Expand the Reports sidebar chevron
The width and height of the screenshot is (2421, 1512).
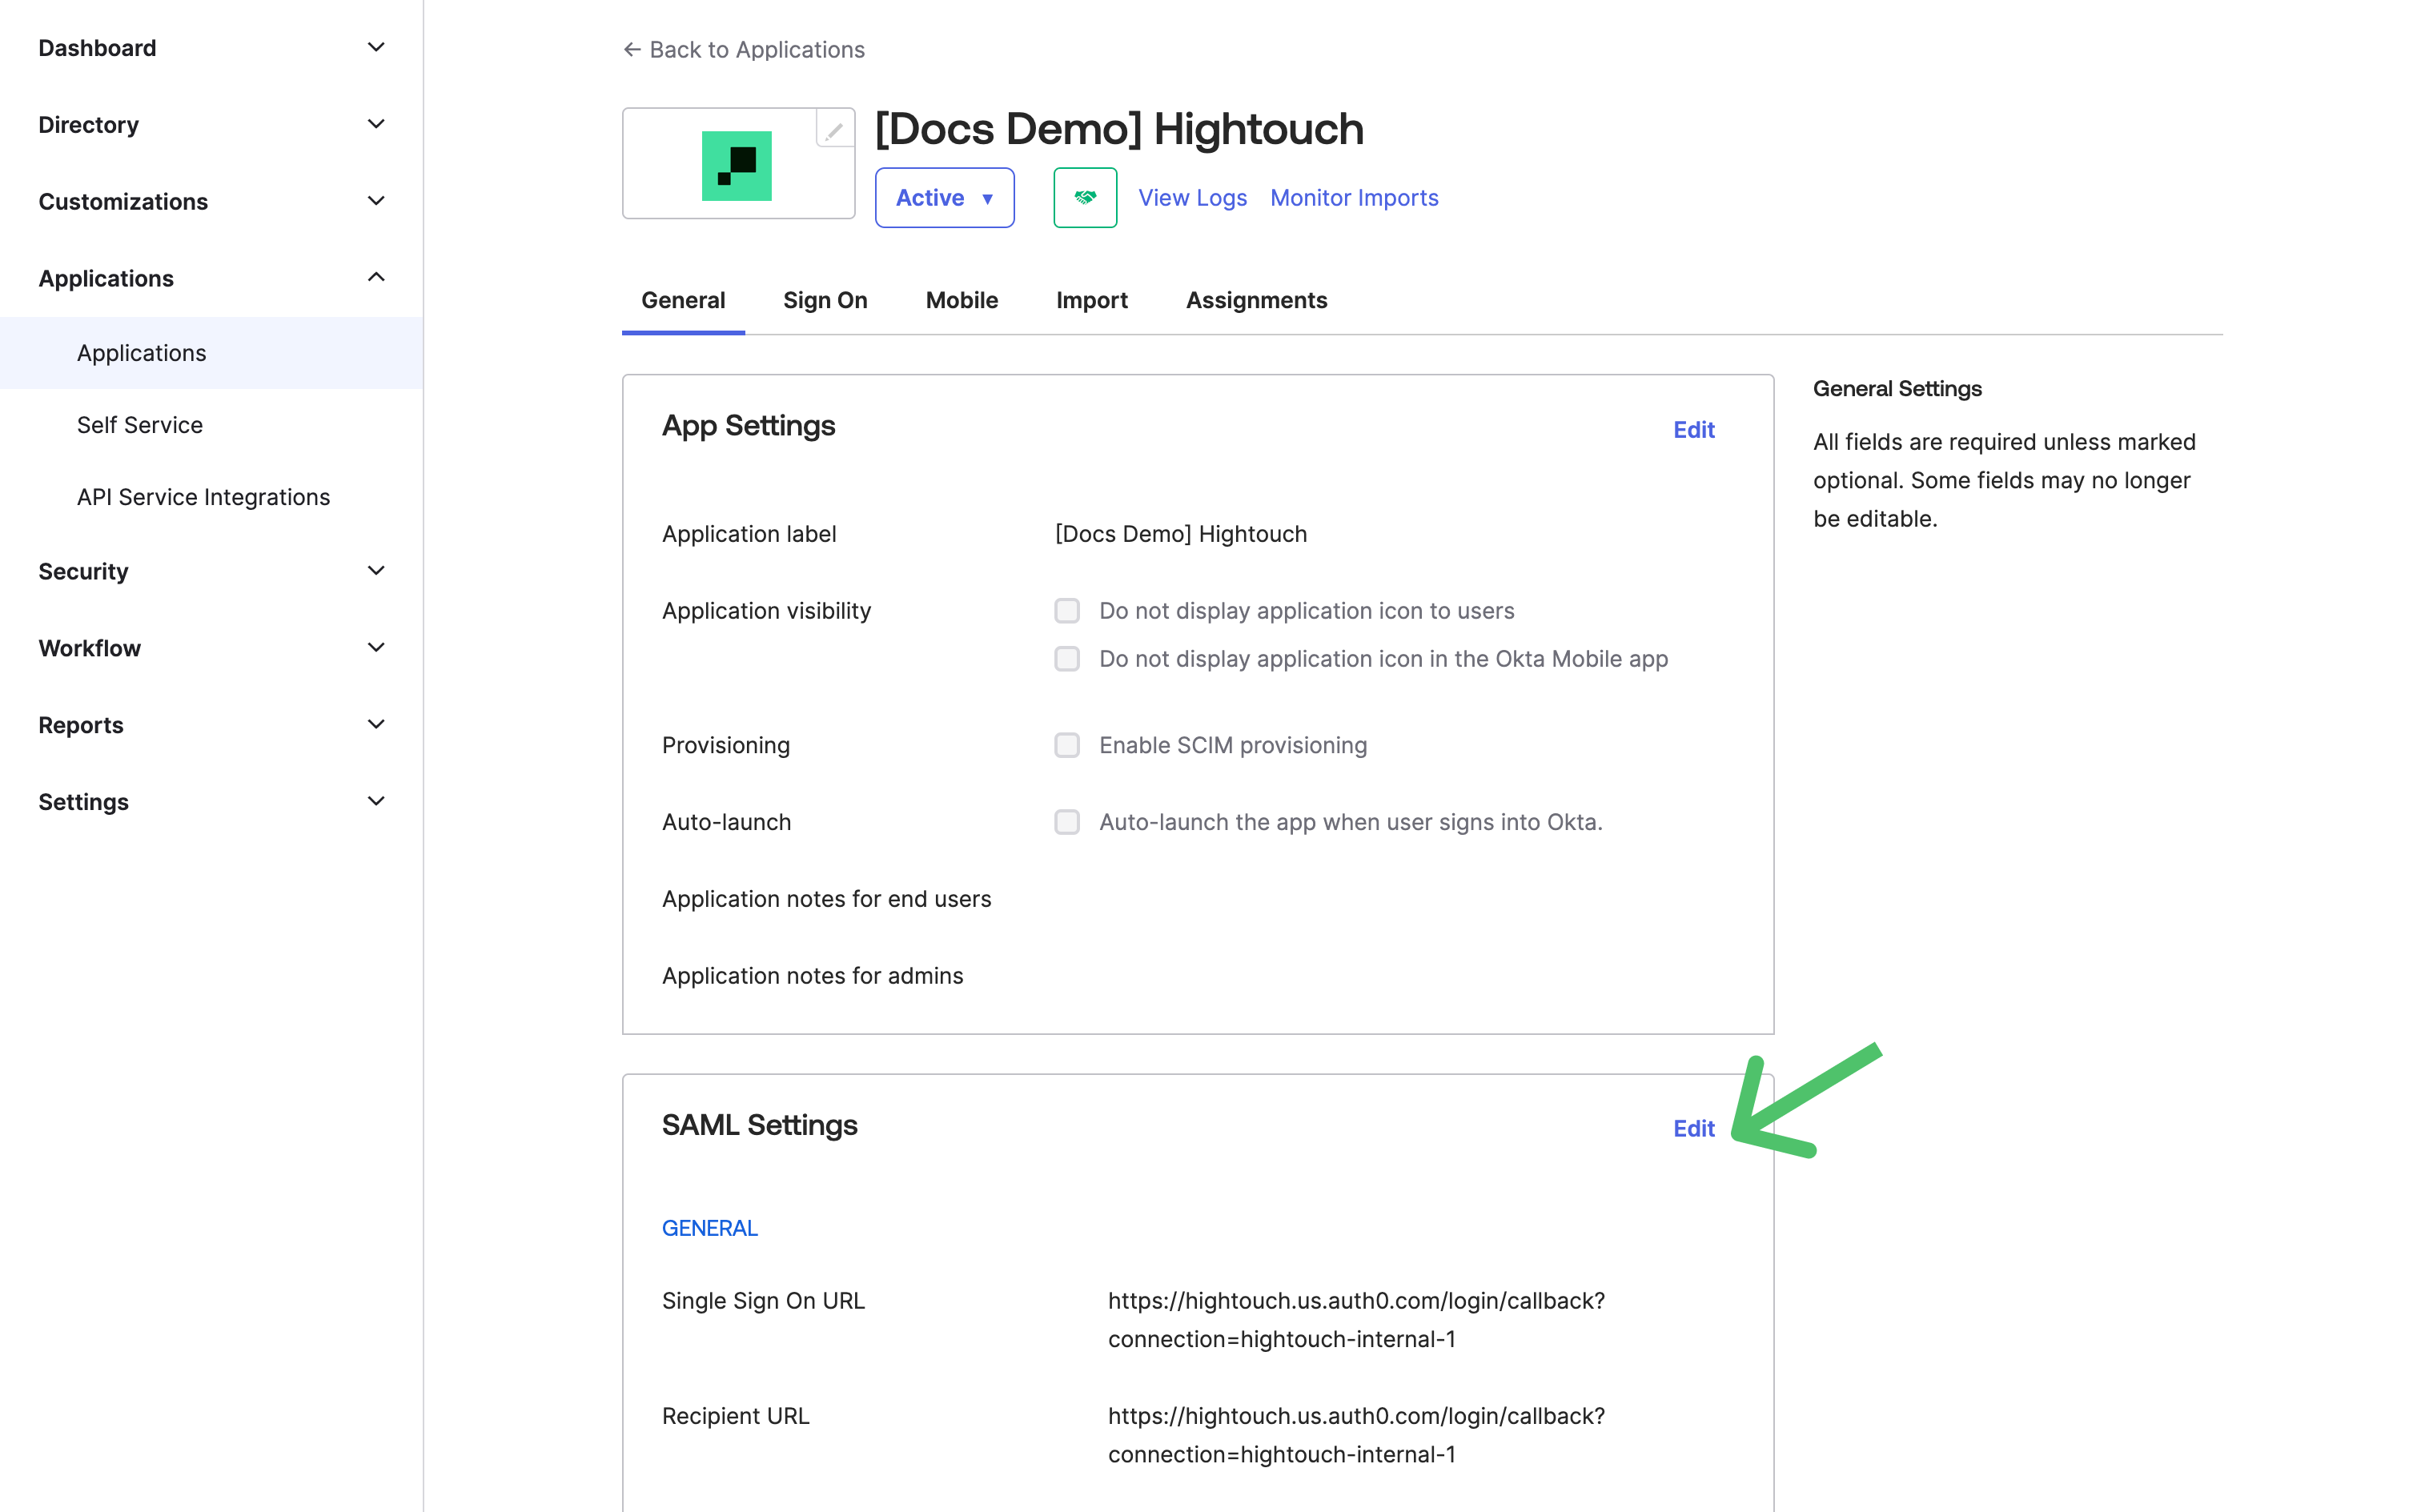[376, 724]
